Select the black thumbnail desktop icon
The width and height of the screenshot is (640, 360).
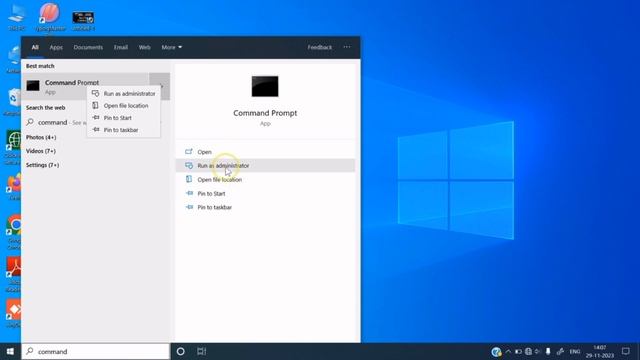(x=83, y=20)
